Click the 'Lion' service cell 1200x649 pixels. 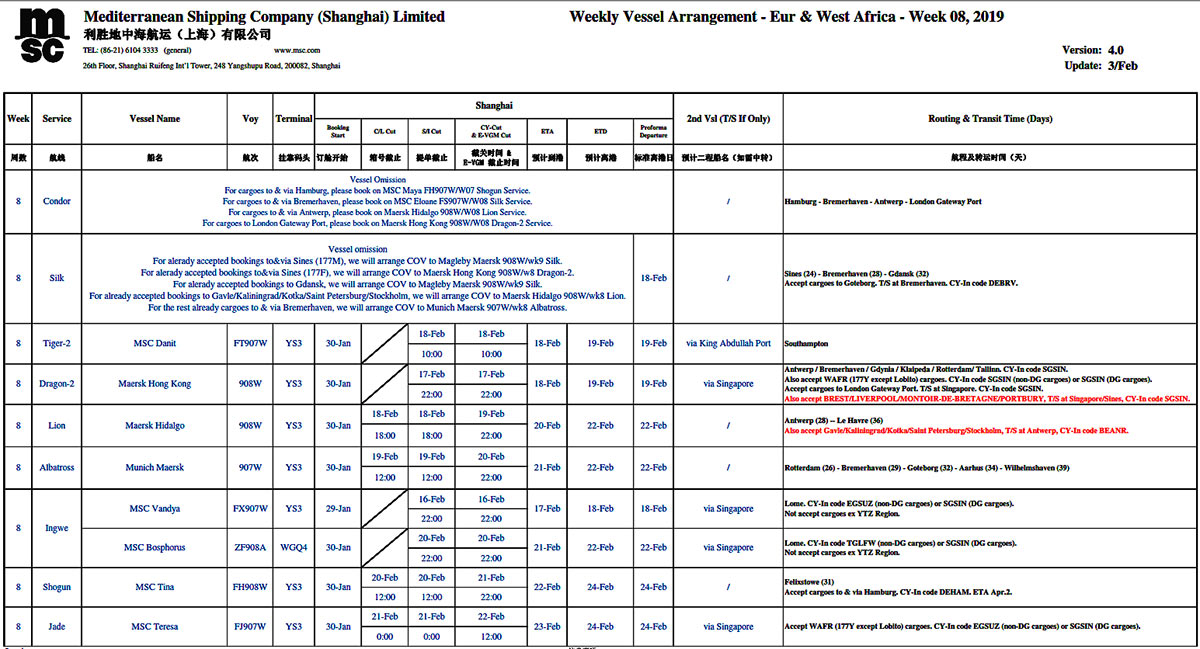pos(57,426)
